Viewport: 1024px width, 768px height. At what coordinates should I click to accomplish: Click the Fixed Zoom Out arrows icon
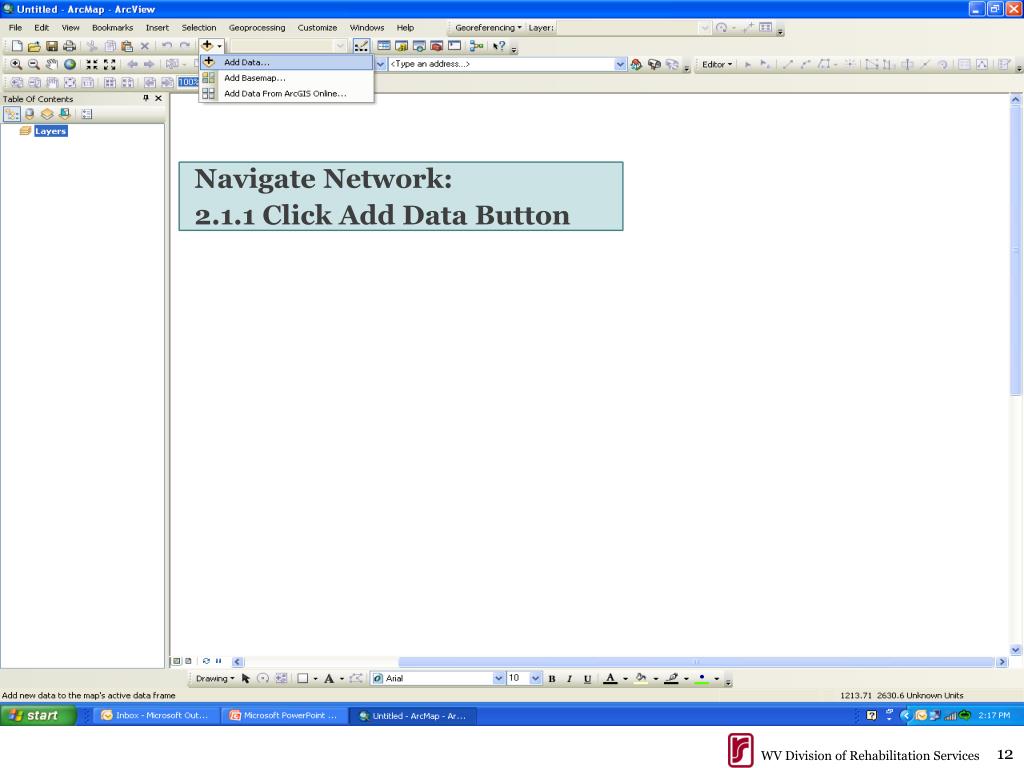110,64
